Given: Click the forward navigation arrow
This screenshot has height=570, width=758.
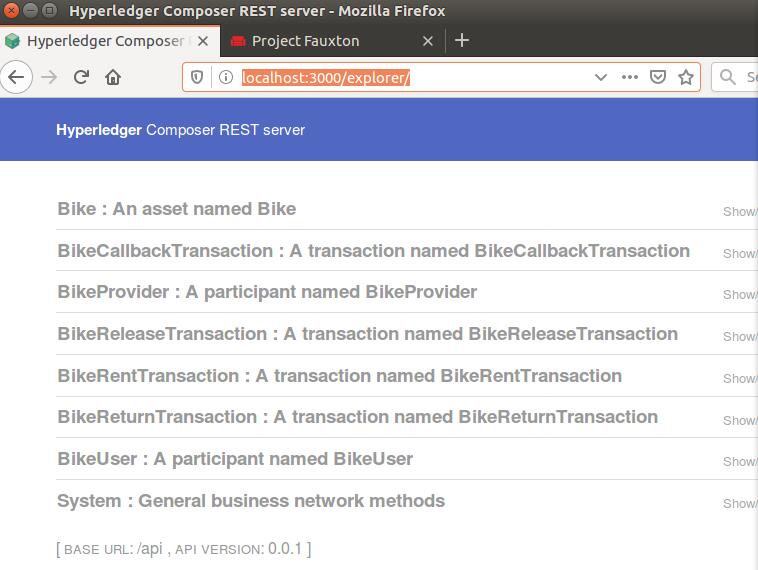Looking at the screenshot, I should [x=49, y=77].
